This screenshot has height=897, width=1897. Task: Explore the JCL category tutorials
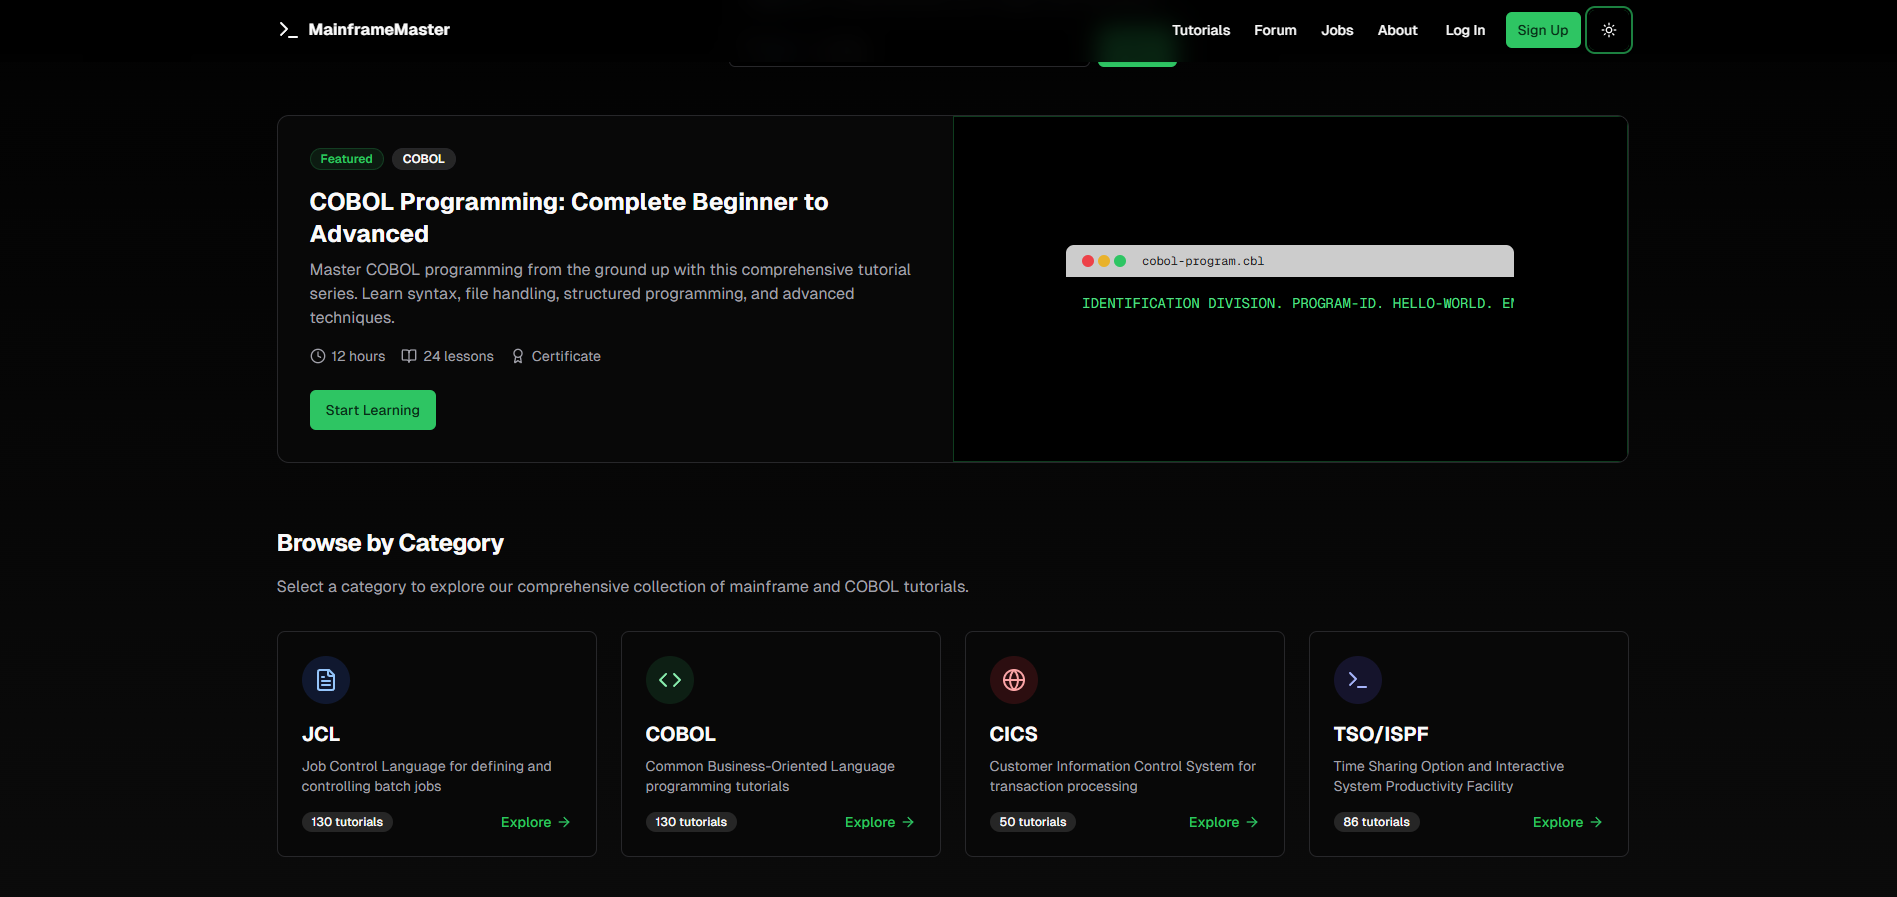click(535, 822)
